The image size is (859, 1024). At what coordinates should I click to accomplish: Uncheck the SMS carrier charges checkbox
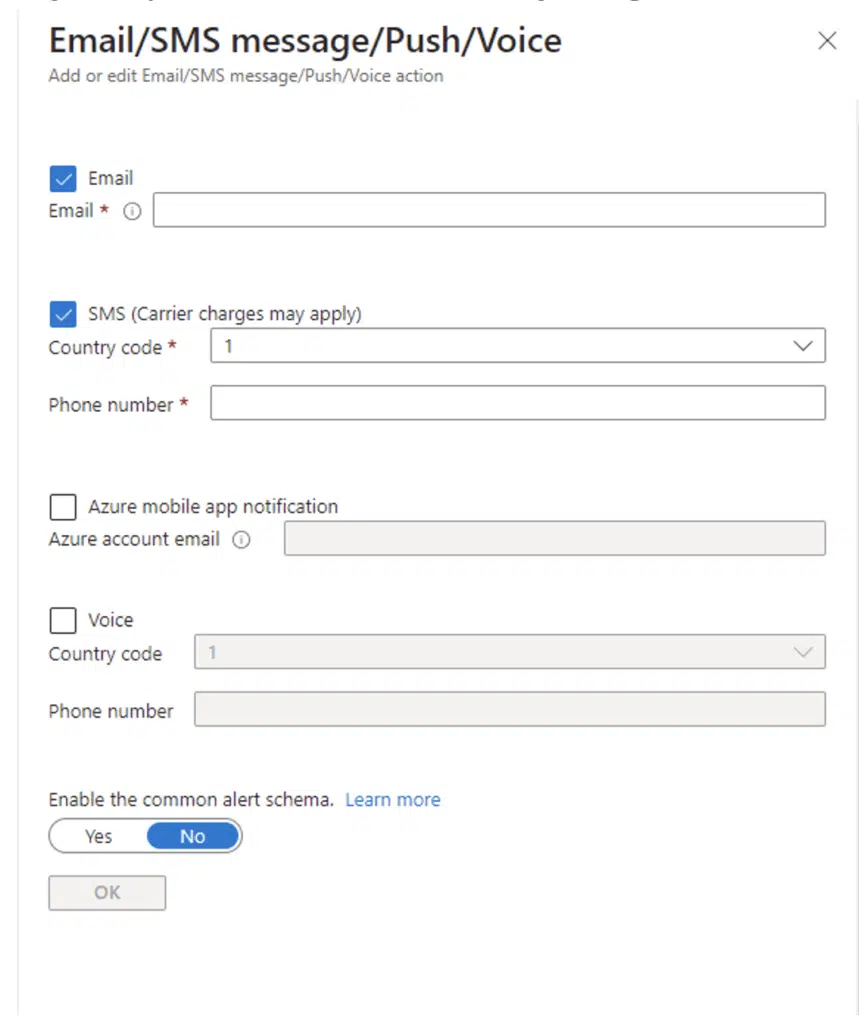(x=63, y=314)
